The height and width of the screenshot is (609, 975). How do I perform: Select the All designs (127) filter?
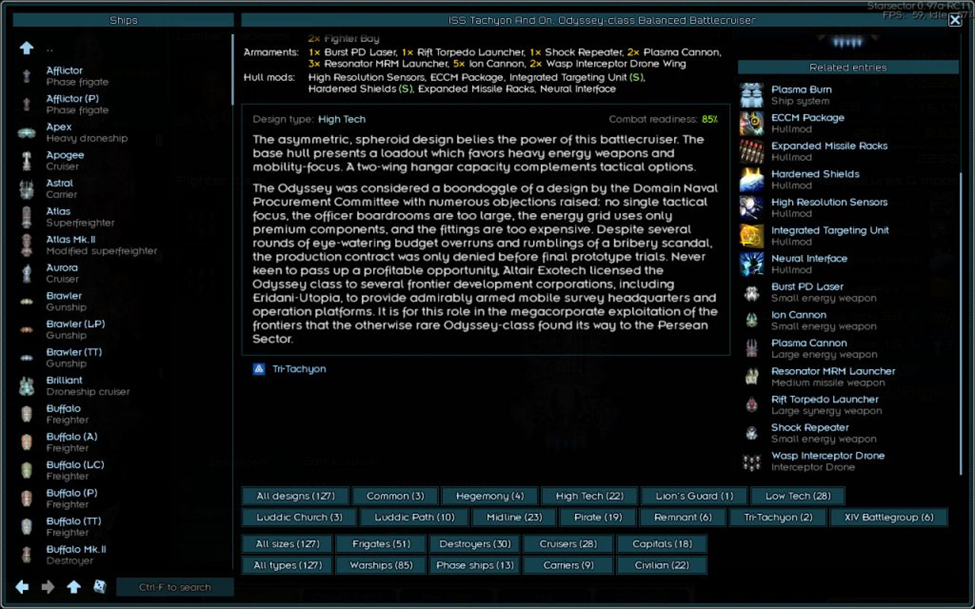295,496
